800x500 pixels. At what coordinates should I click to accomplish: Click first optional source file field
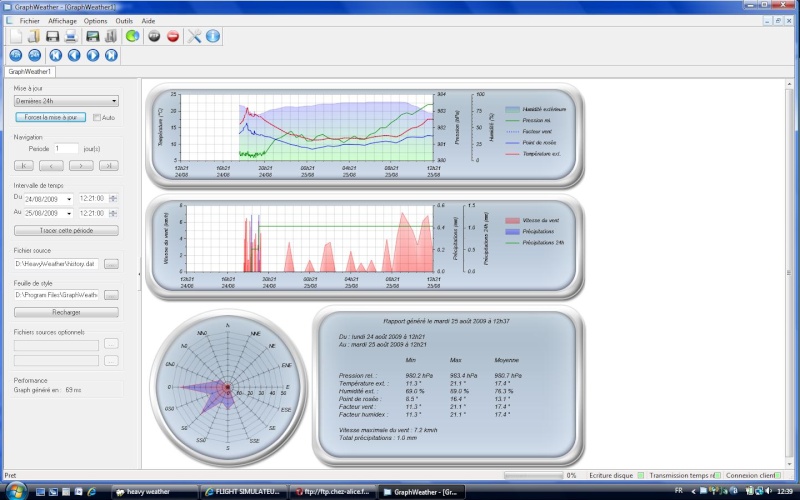pos(56,345)
